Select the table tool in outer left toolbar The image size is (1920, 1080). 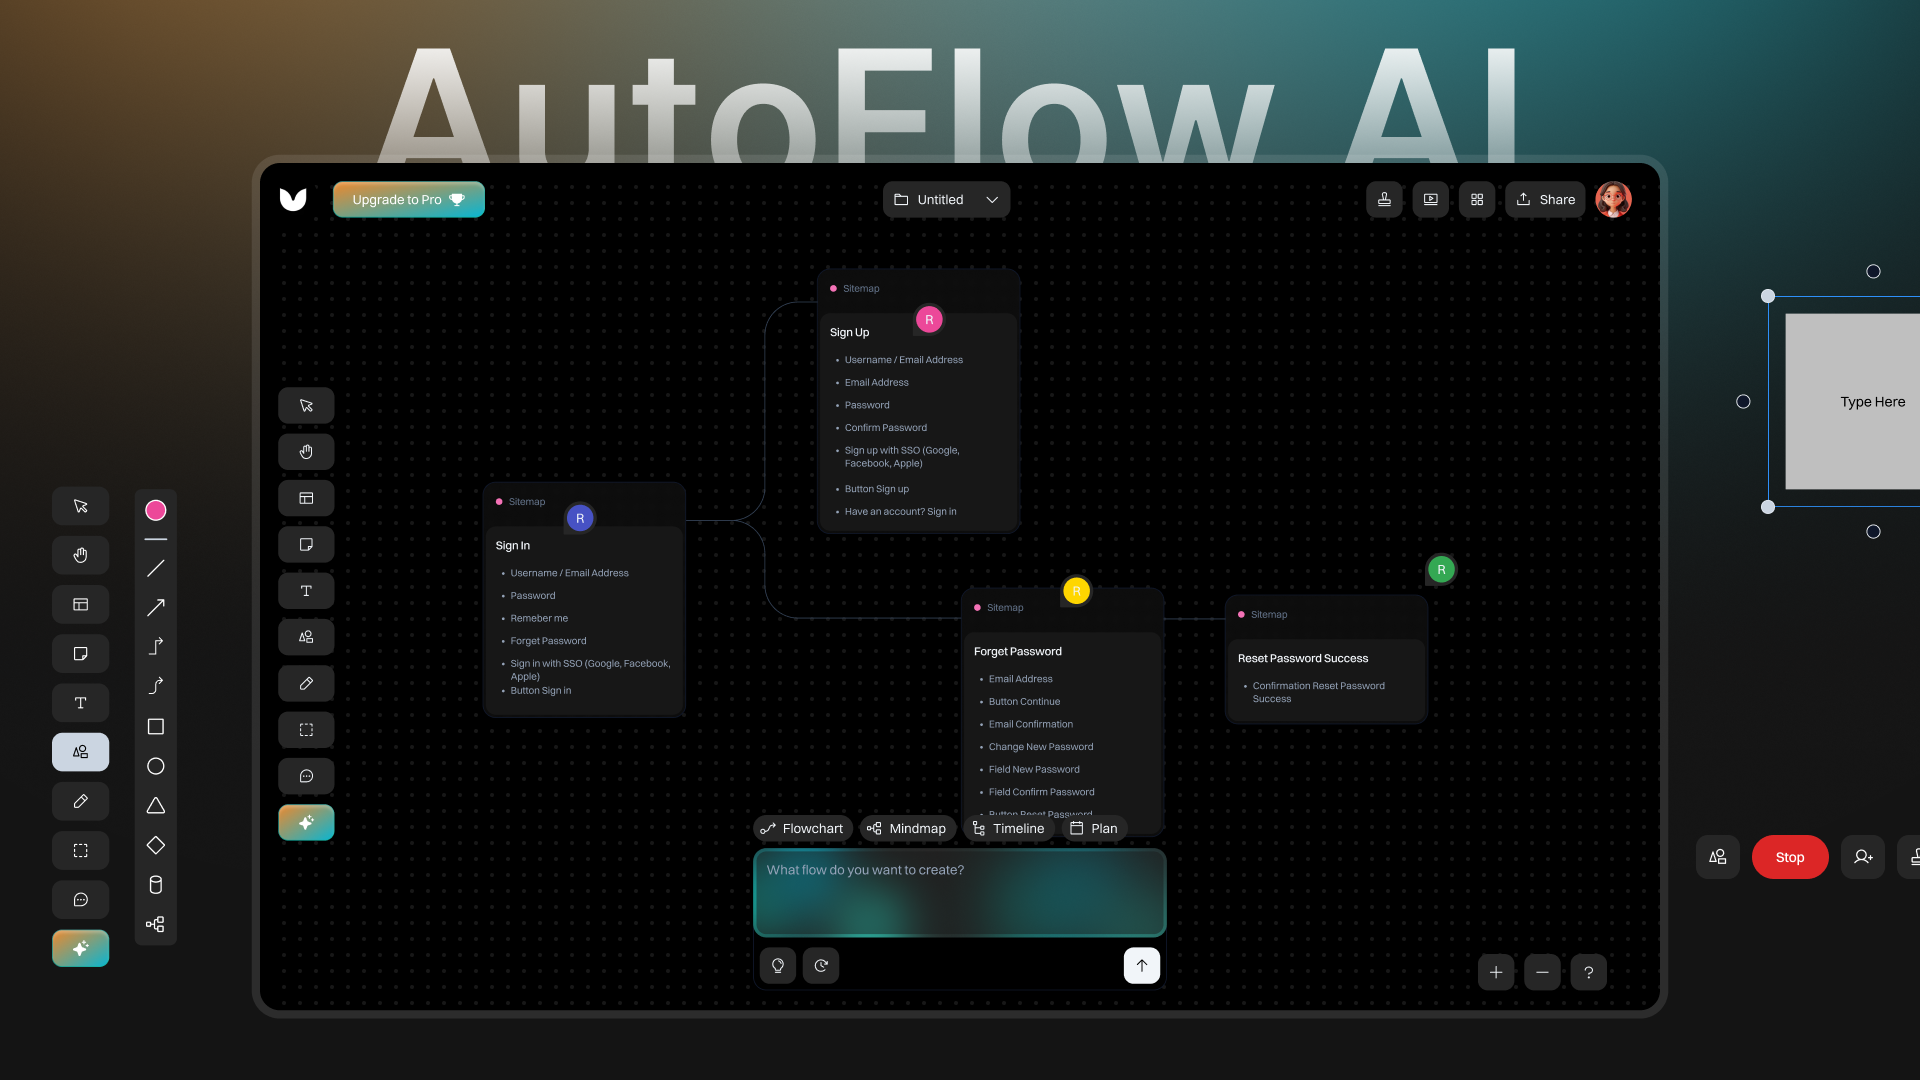[x=81, y=604]
